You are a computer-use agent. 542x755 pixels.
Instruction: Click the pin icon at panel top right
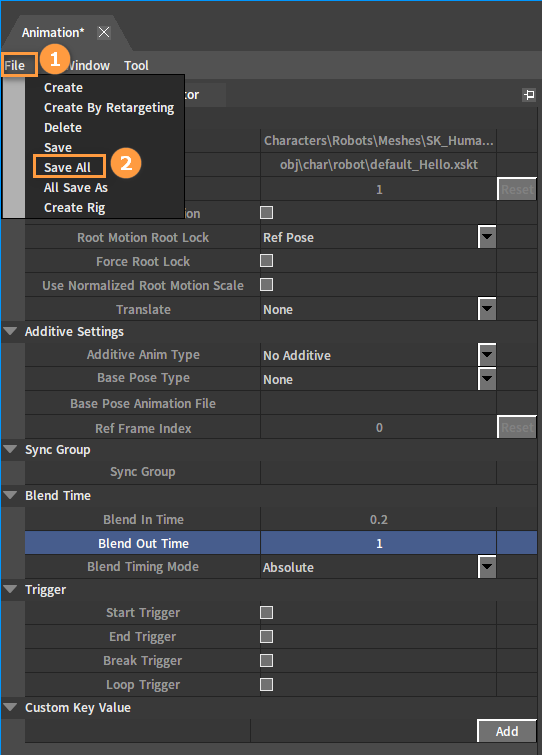tap(529, 95)
